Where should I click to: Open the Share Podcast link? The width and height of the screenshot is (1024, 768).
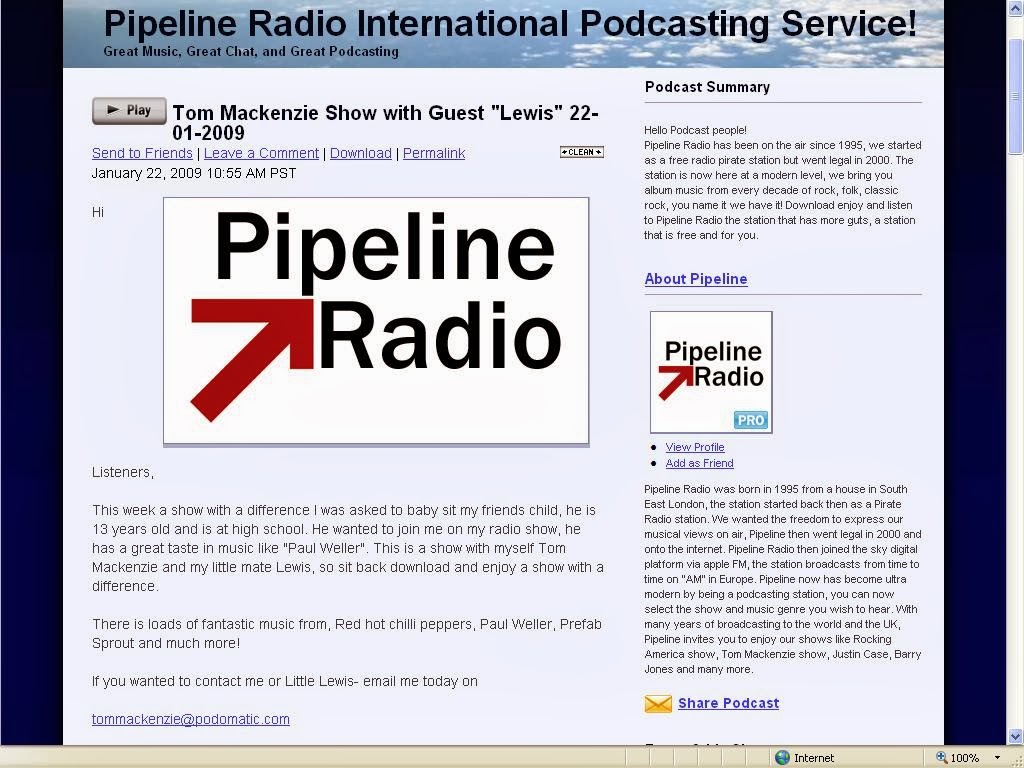(x=728, y=703)
